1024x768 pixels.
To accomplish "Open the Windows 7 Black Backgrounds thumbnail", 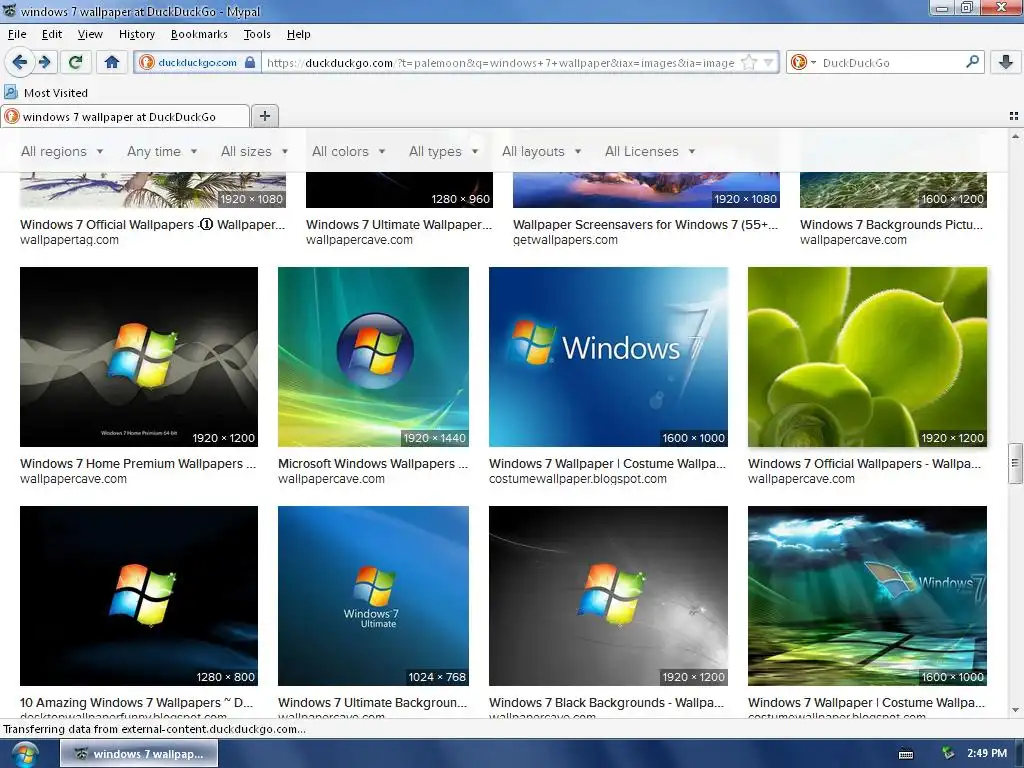I will (x=608, y=596).
